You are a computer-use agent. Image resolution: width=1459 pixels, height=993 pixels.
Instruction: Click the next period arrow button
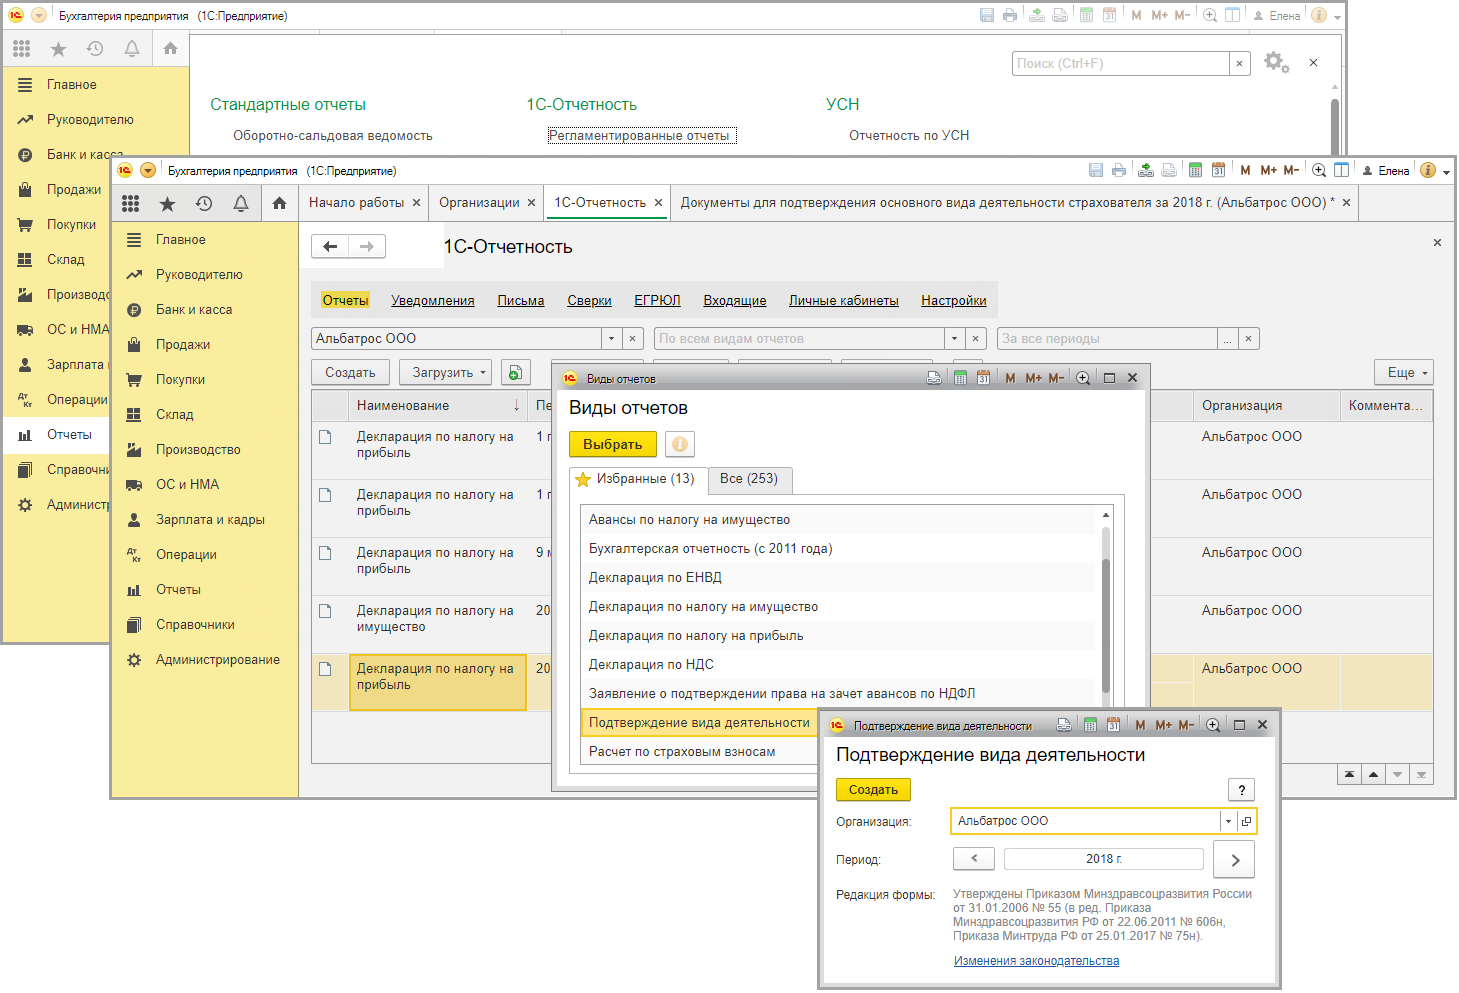[x=1234, y=860]
